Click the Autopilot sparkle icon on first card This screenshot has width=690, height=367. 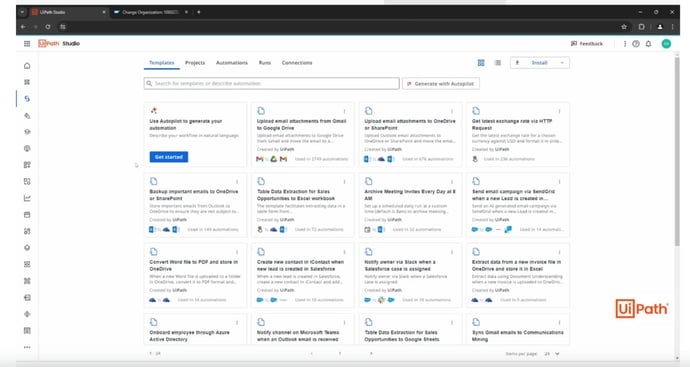coord(154,110)
